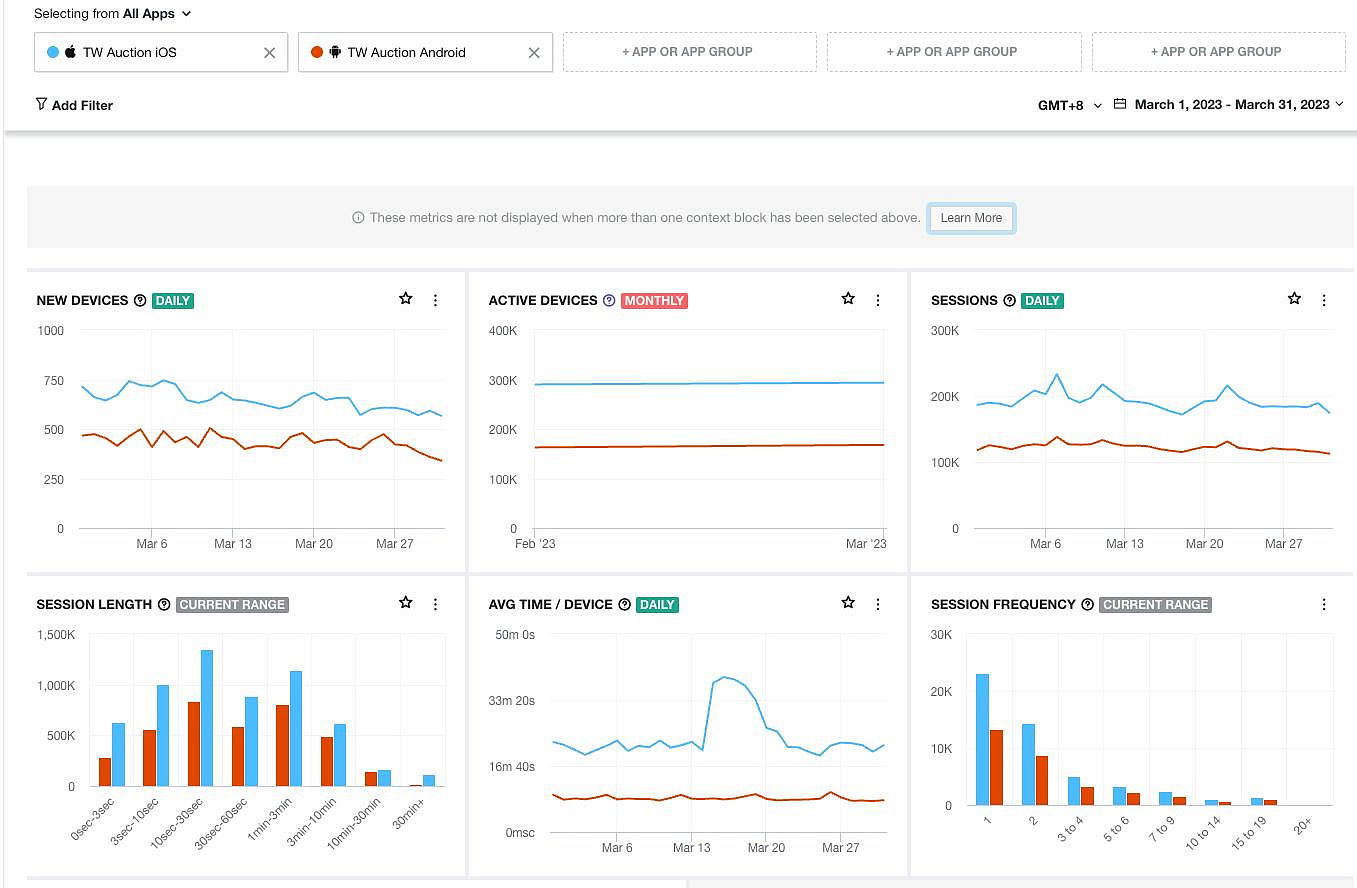Open the March 1 - March 31, 2023 date range picker
Screen dimensions: 1357x888
[x=1231, y=104]
